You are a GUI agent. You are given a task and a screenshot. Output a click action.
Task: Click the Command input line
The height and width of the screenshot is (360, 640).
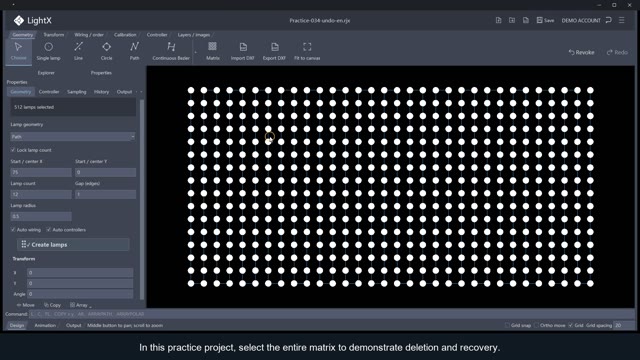tap(331, 314)
